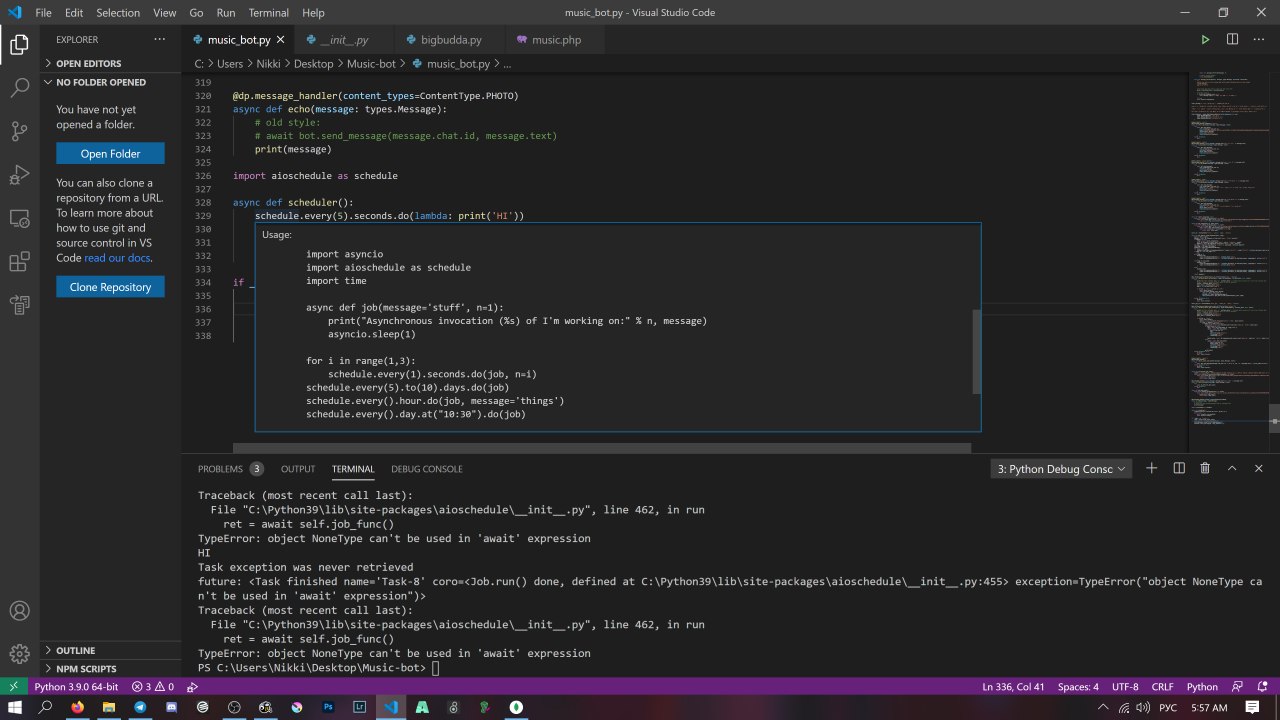
Task: Open the Explorer view in activity bar
Action: pyautogui.click(x=19, y=45)
